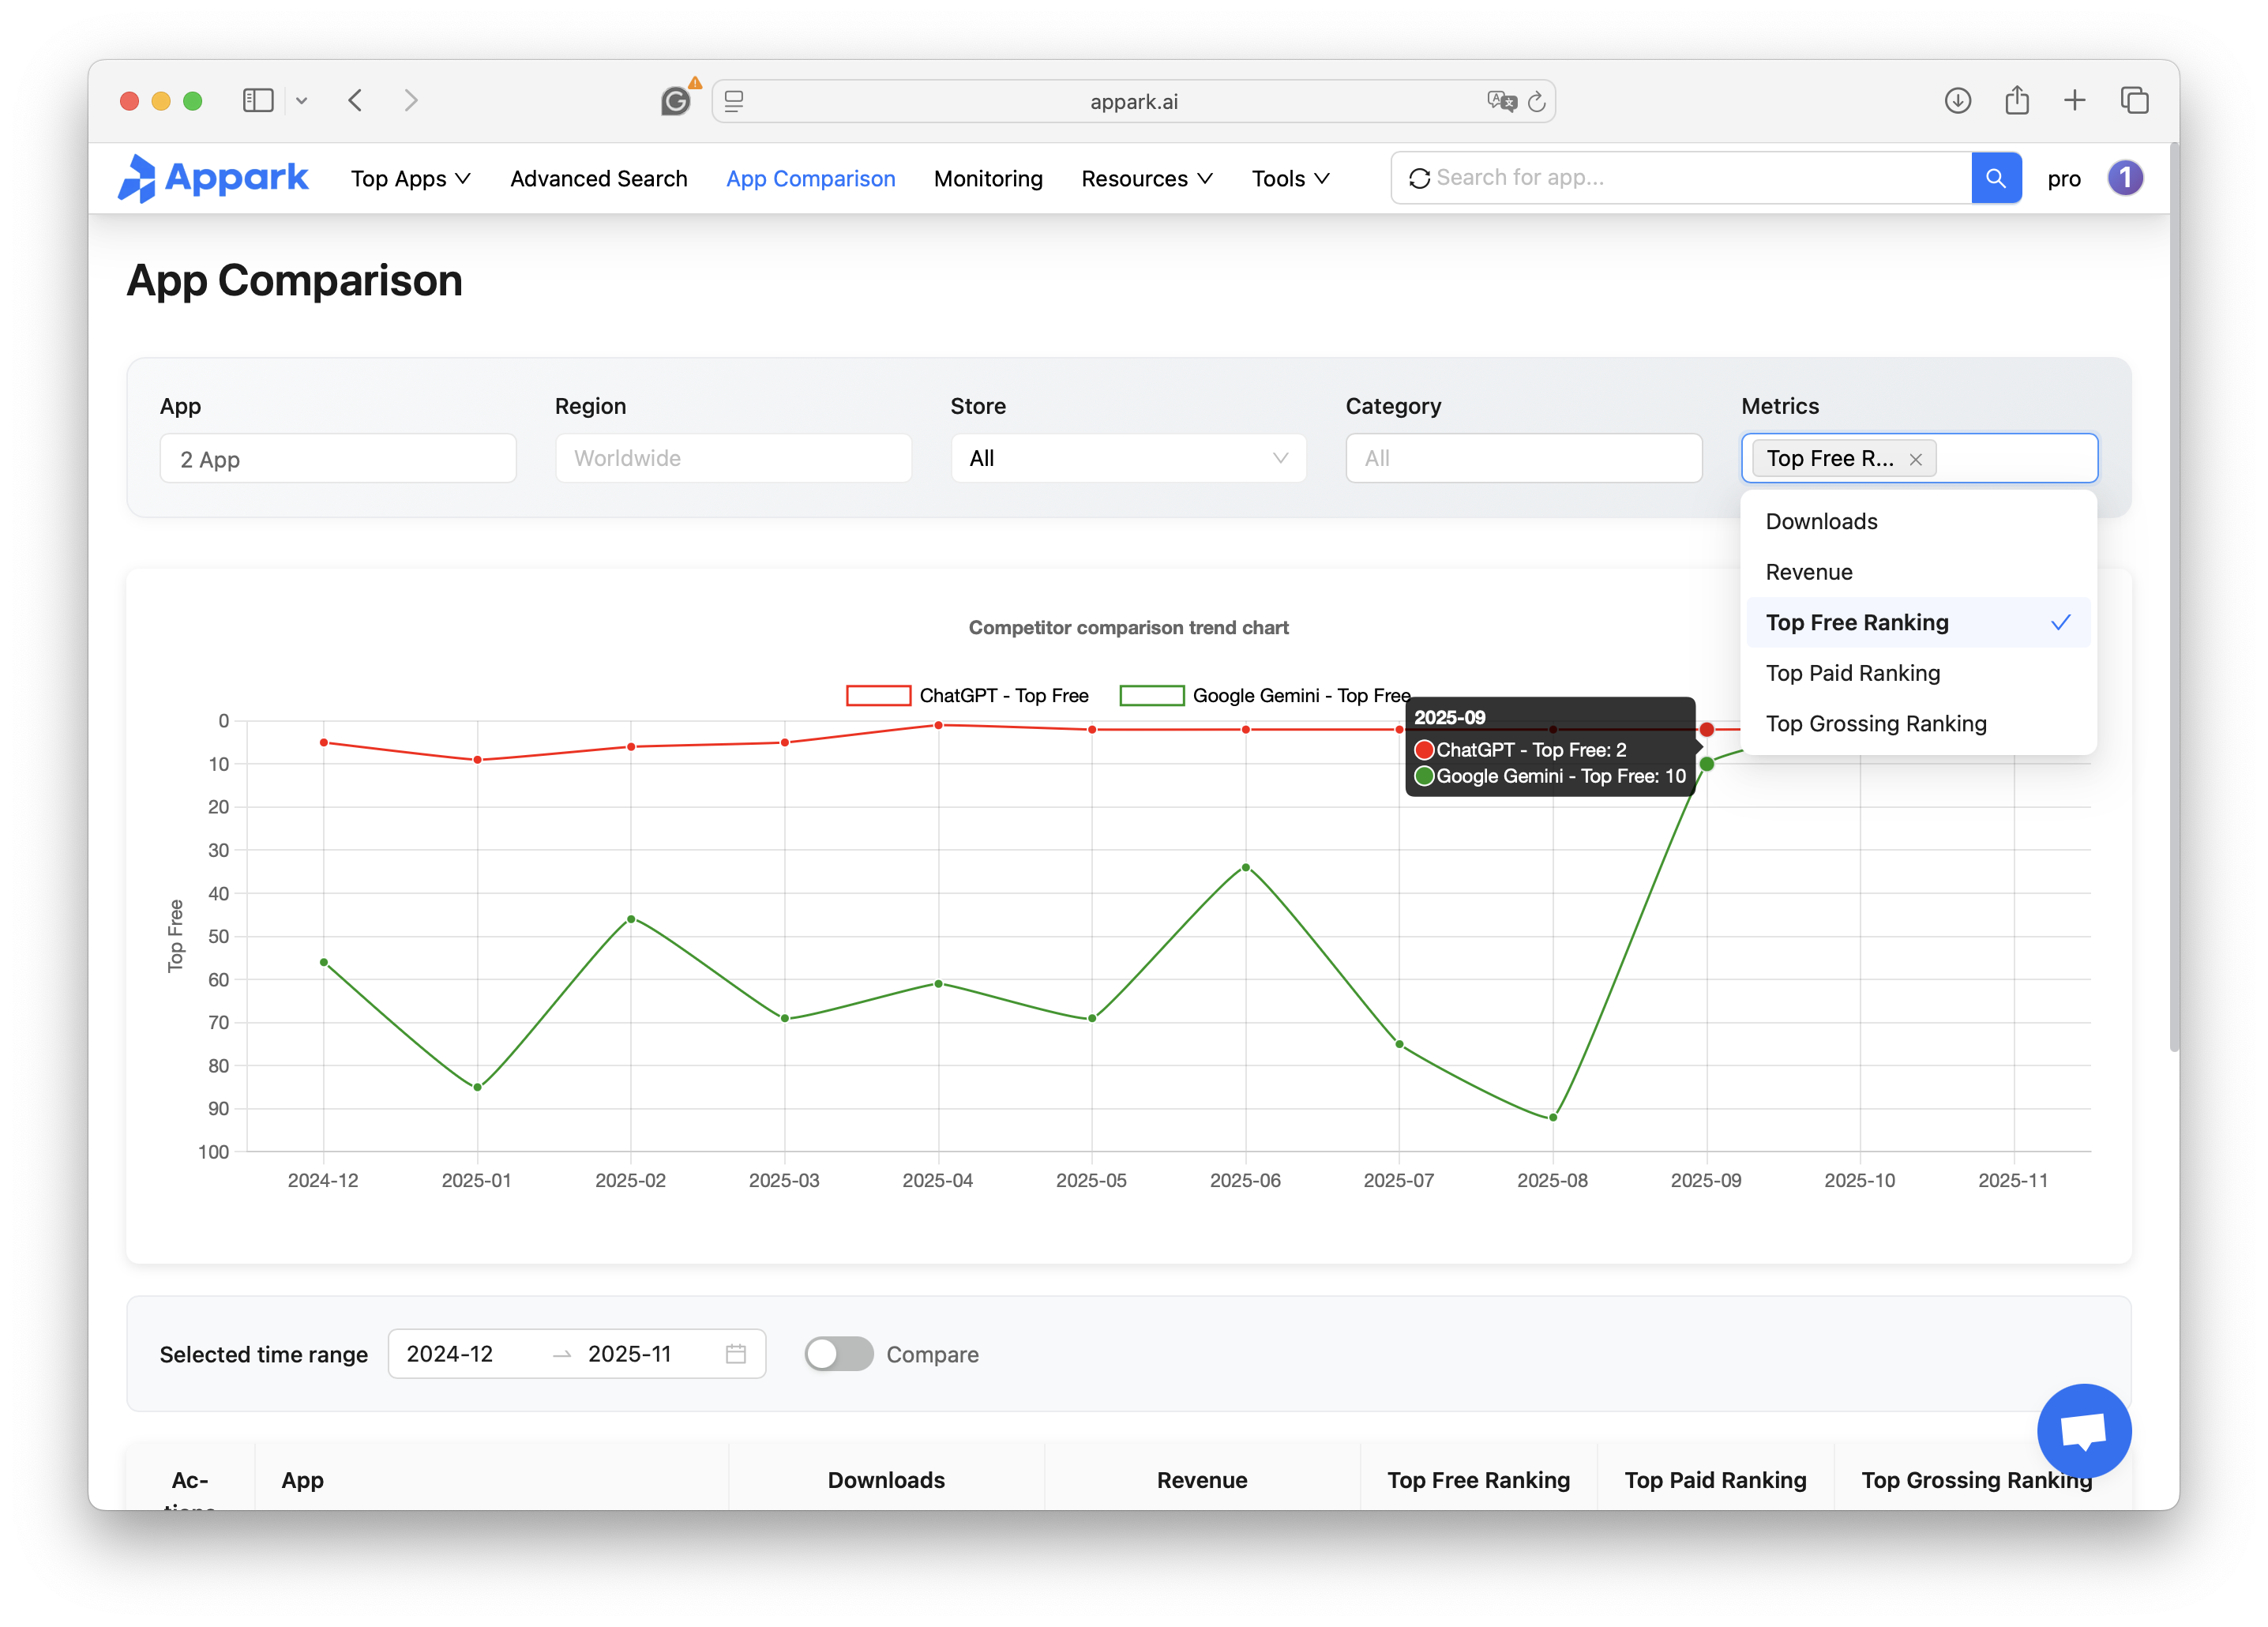
Task: Open the chat support bubble
Action: [x=2083, y=1430]
